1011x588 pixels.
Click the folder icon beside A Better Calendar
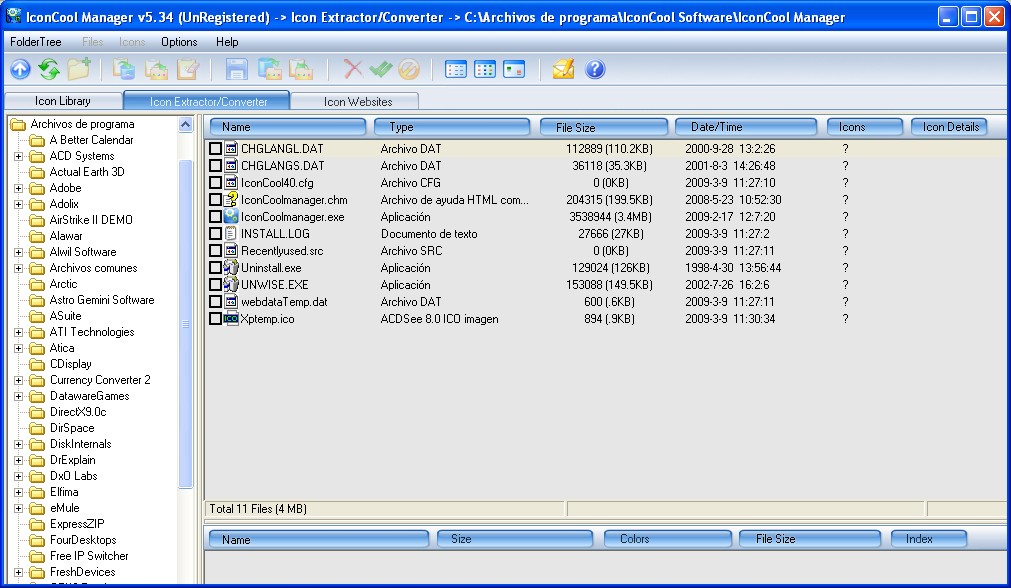(x=37, y=140)
